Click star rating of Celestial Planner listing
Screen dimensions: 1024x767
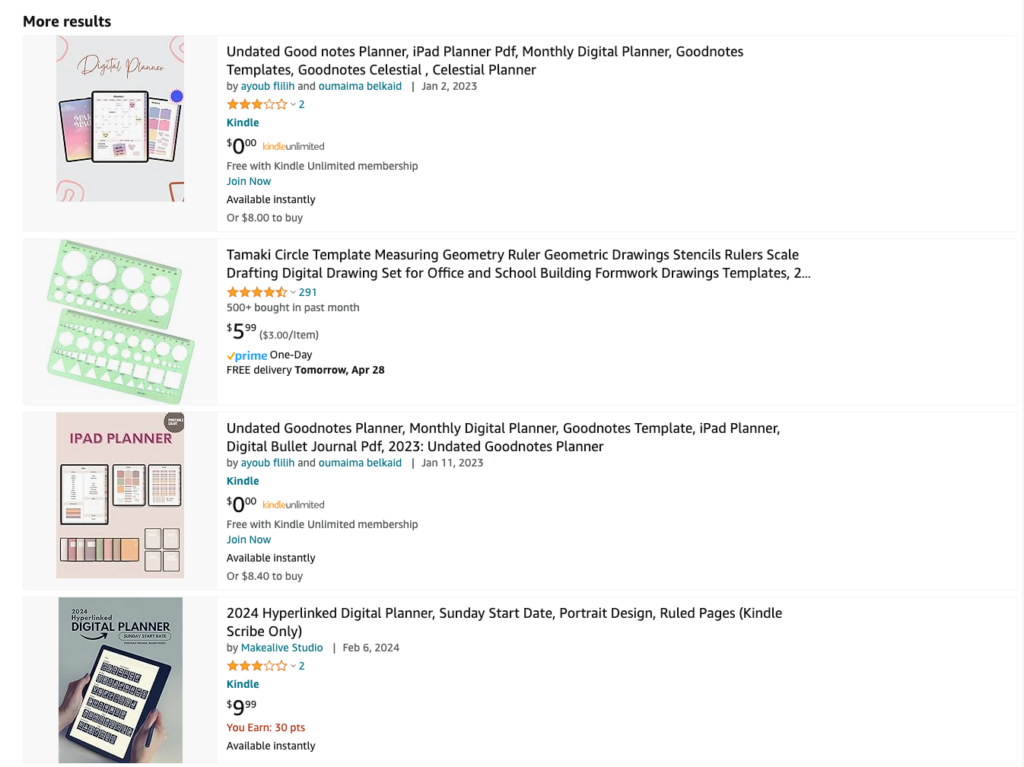257,105
